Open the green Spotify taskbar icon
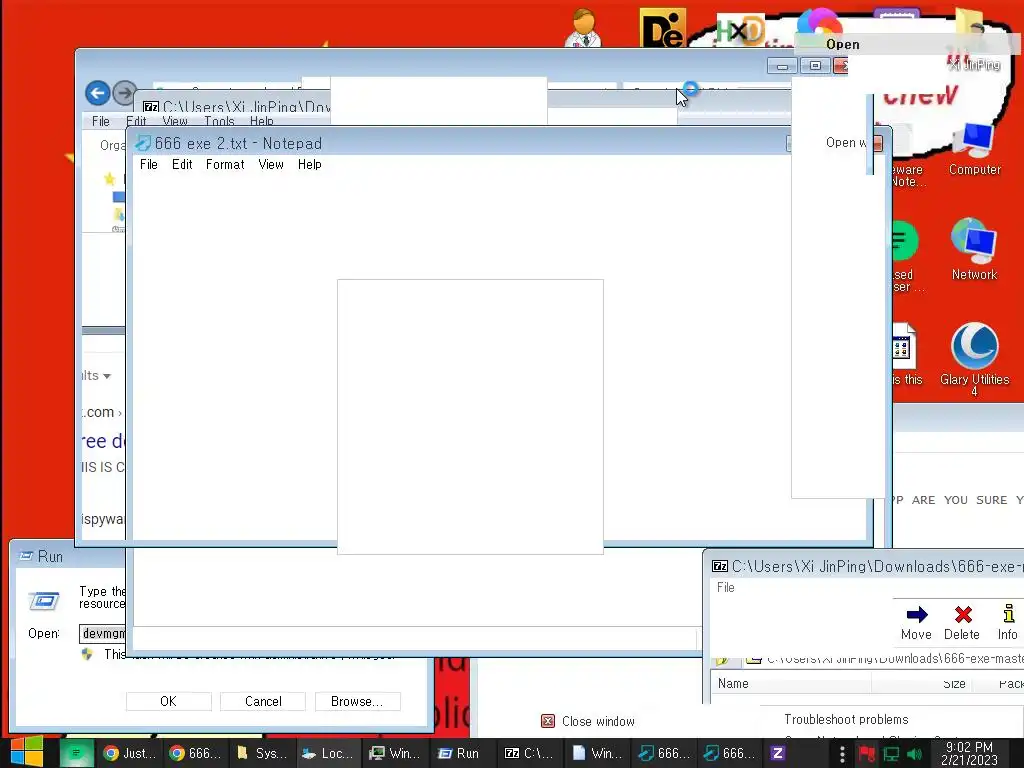The height and width of the screenshot is (768, 1024). point(76,753)
